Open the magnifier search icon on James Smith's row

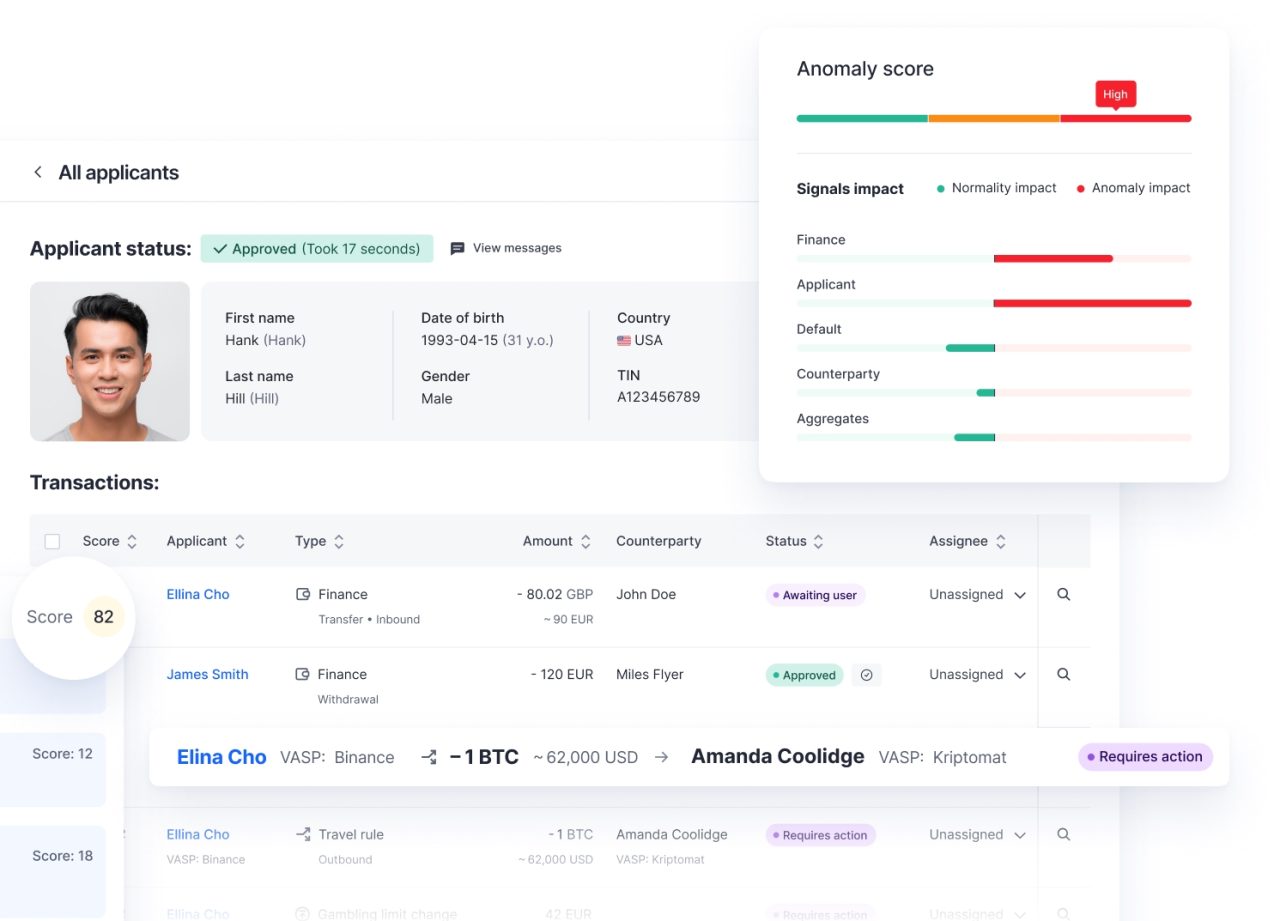click(x=1065, y=674)
